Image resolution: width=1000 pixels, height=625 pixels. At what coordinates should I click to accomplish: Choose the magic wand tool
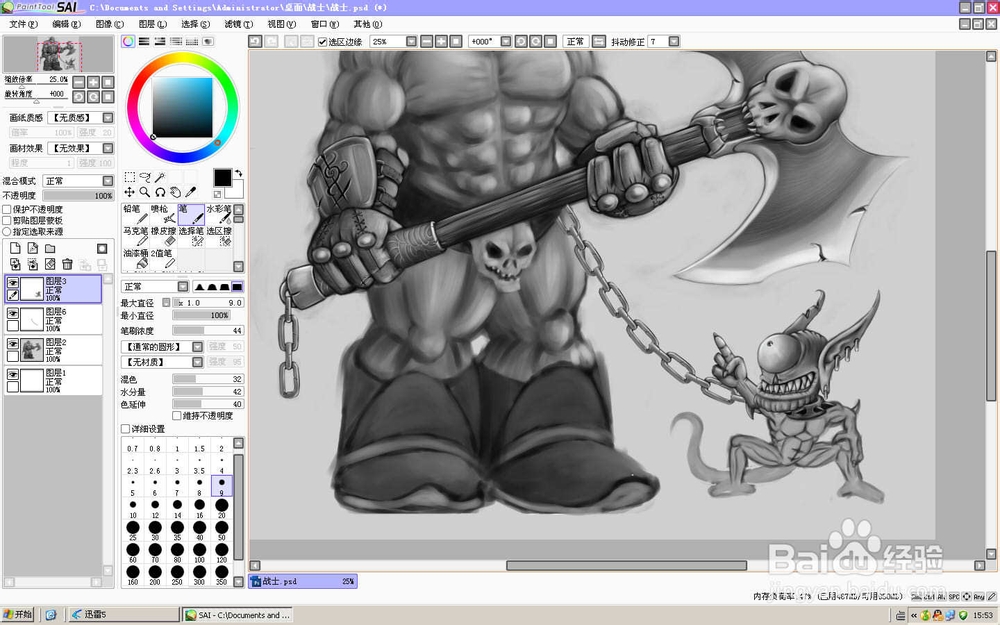click(x=161, y=177)
